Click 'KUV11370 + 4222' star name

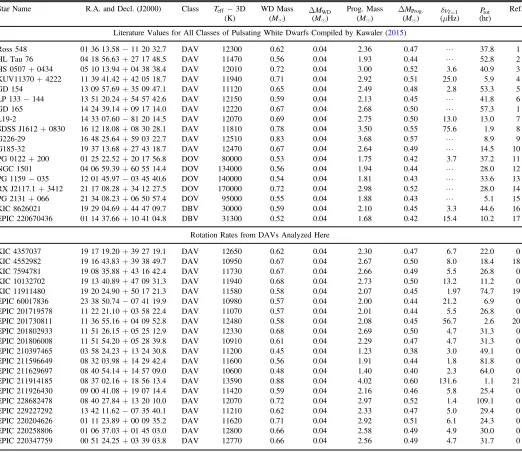30,79
